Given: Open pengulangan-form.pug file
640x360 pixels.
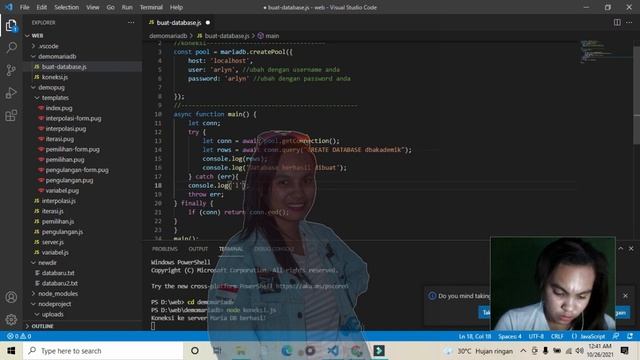Looking at the screenshot, I should (x=77, y=170).
